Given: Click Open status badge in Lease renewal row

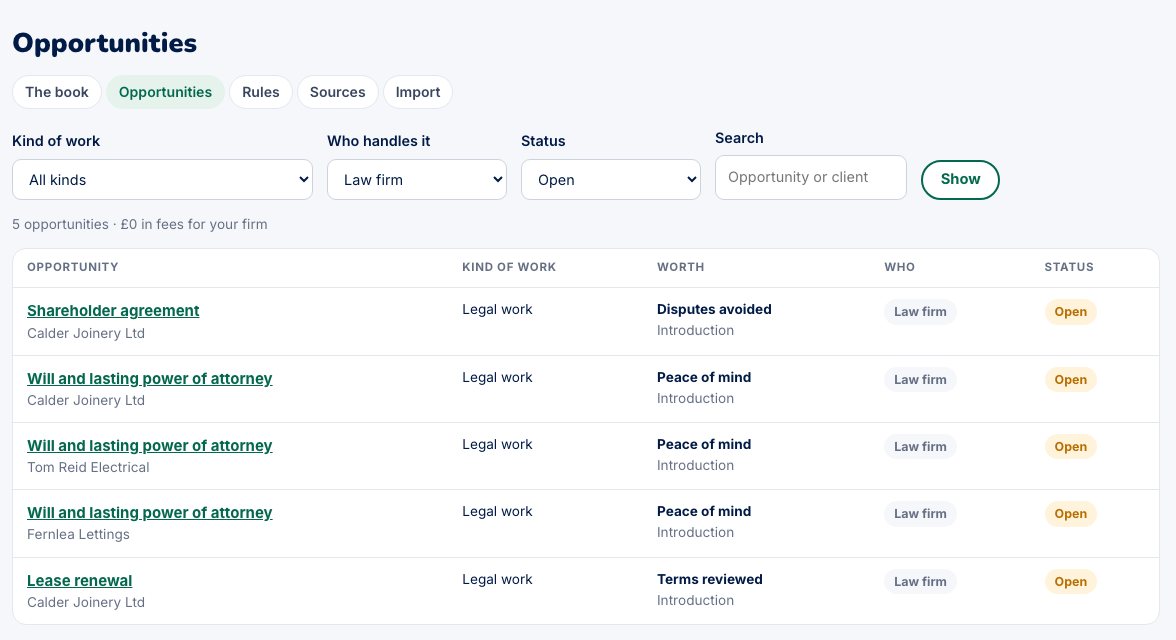Looking at the screenshot, I should (1070, 581).
